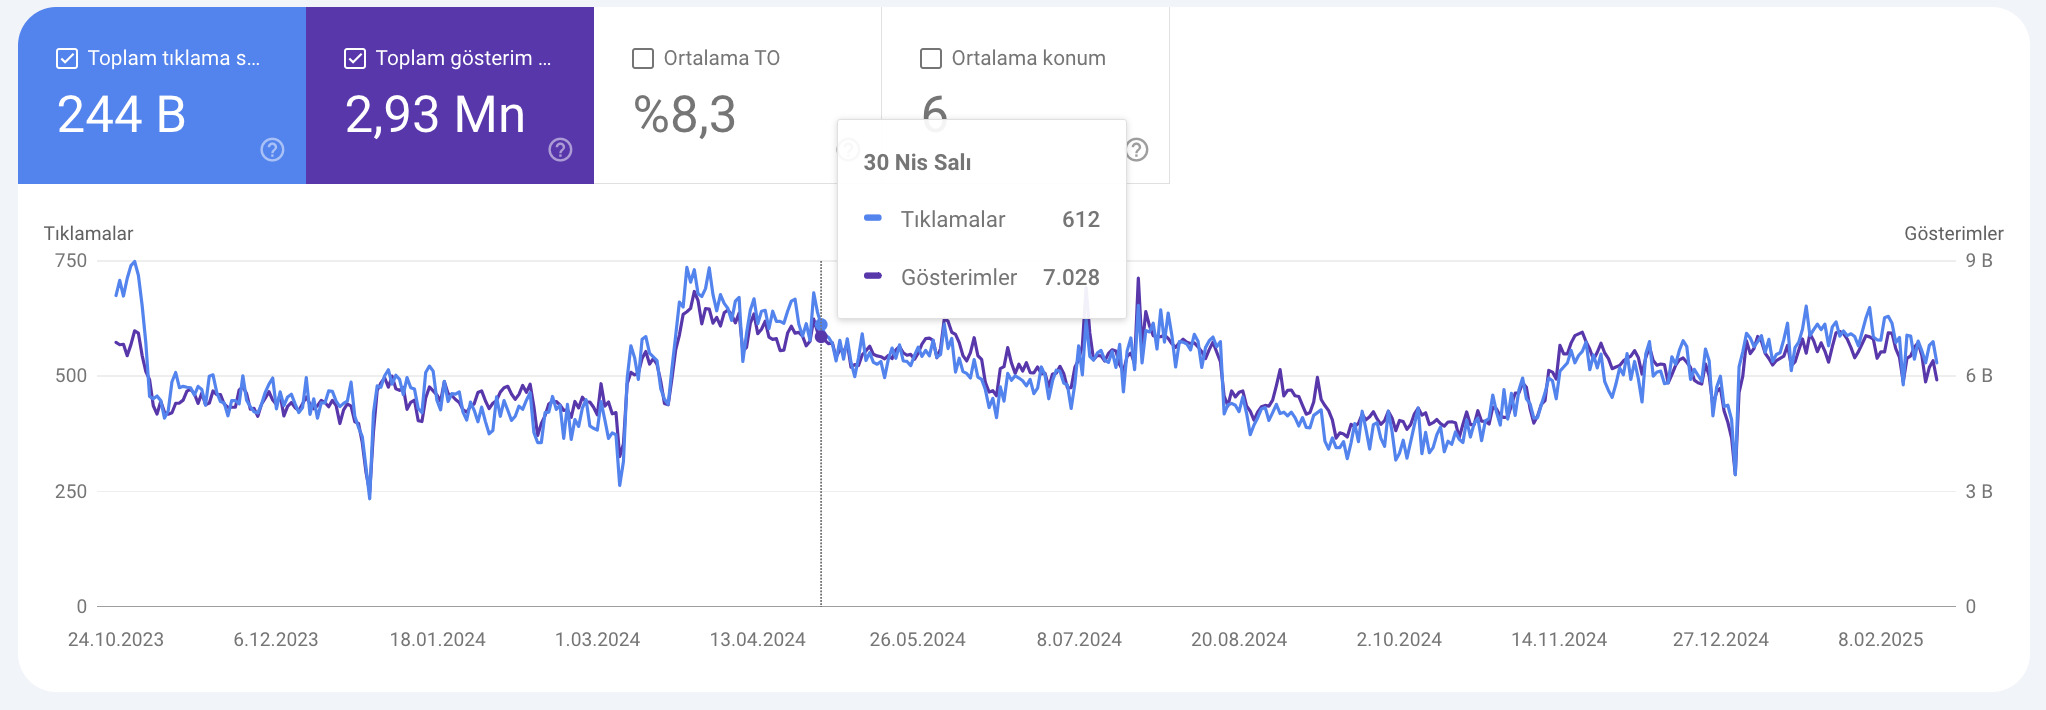The image size is (2046, 710).
Task: Click the 2,93 Mn impressions value
Action: [x=435, y=114]
